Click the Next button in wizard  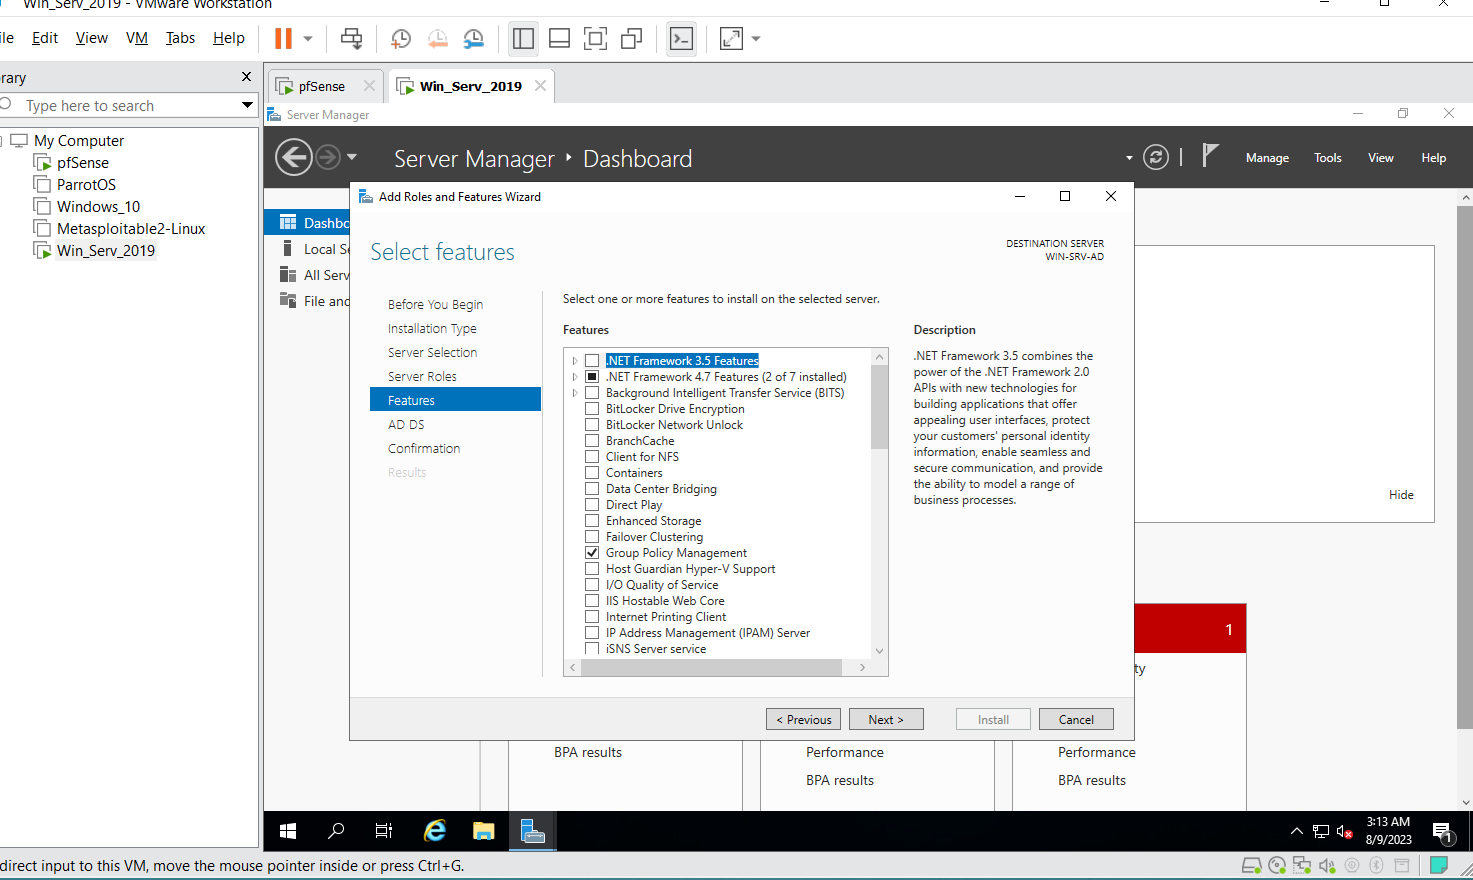coord(886,719)
